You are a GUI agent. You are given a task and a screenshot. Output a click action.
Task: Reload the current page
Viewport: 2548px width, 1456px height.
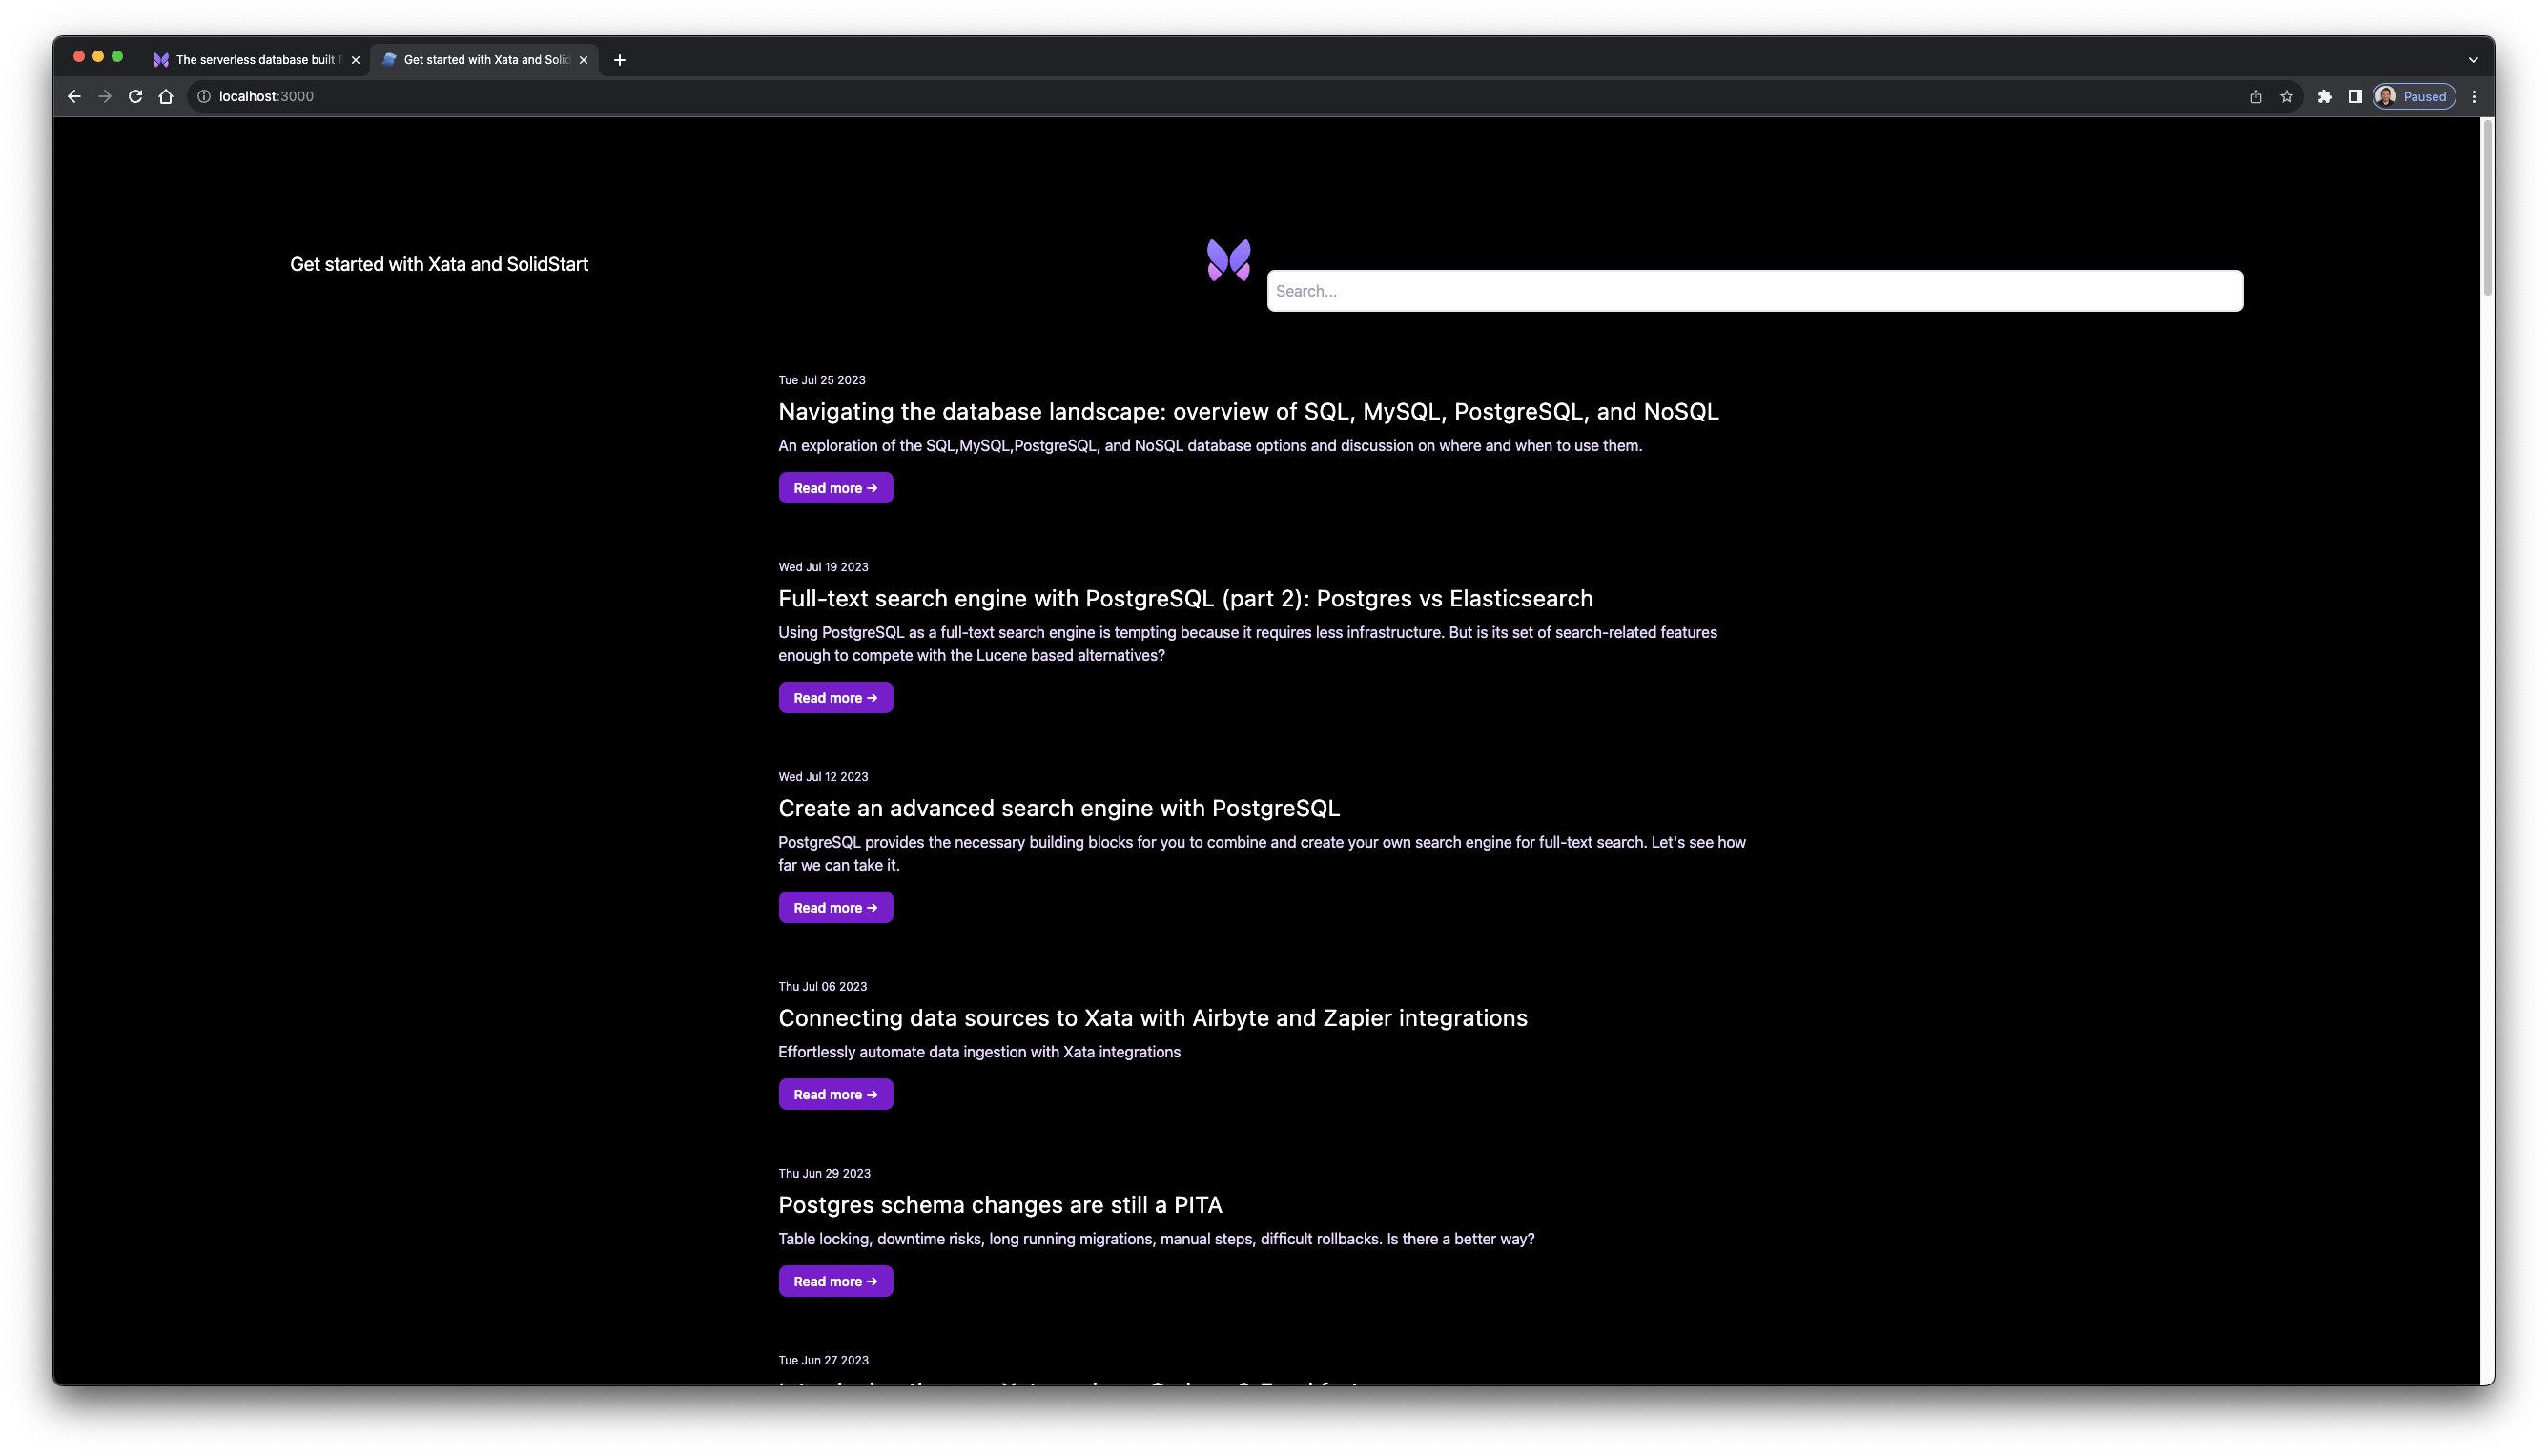(x=135, y=96)
